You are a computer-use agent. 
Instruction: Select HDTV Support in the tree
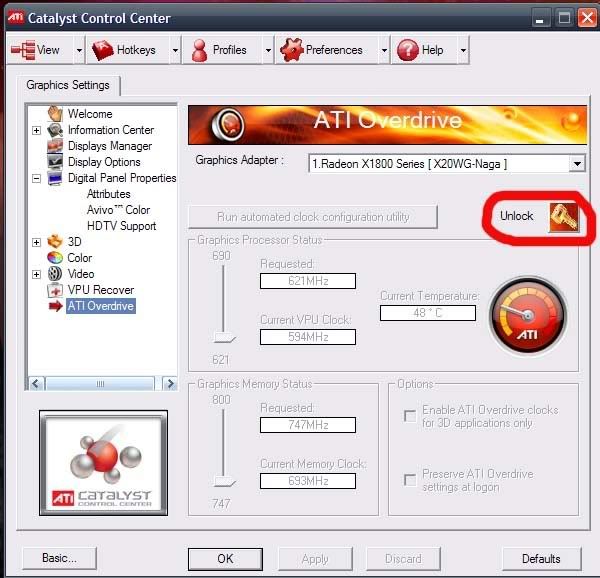122,226
